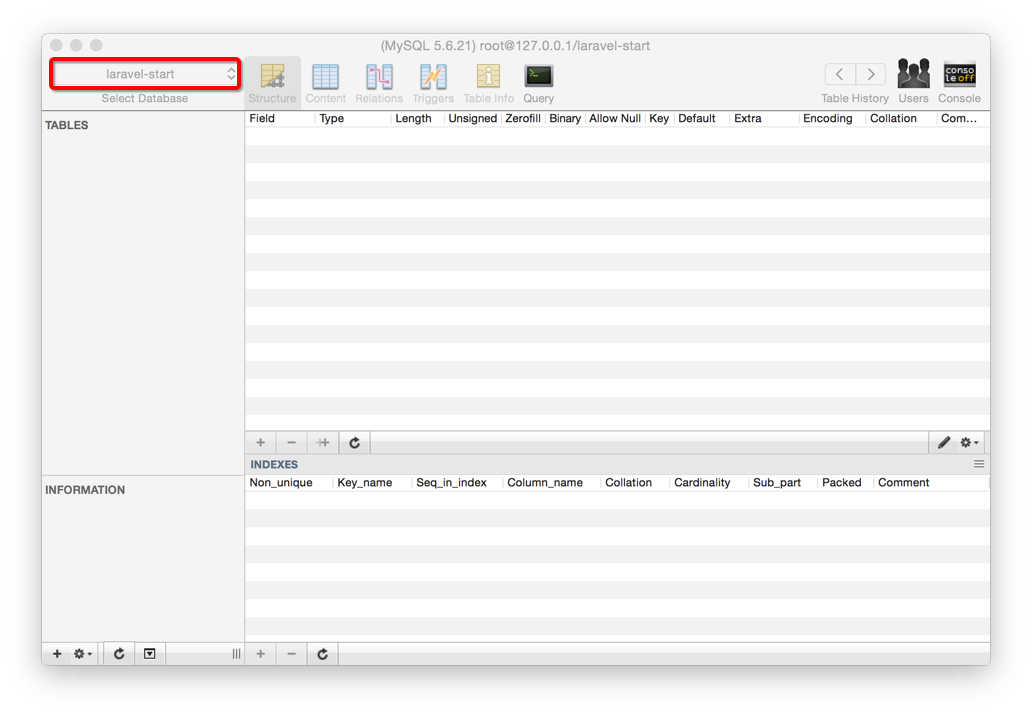
Task: Open the Triggers view
Action: (x=433, y=82)
